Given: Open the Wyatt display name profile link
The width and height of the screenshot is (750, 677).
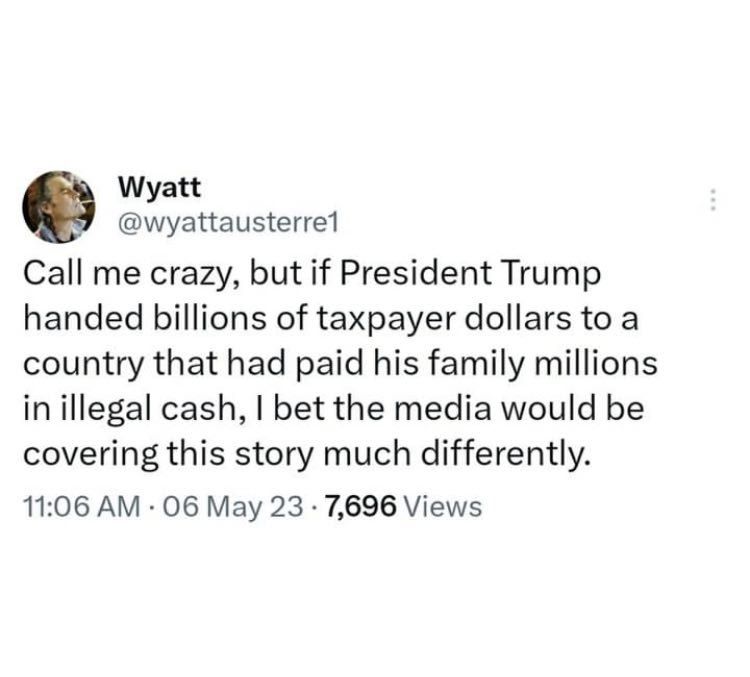Looking at the screenshot, I should [x=148, y=187].
